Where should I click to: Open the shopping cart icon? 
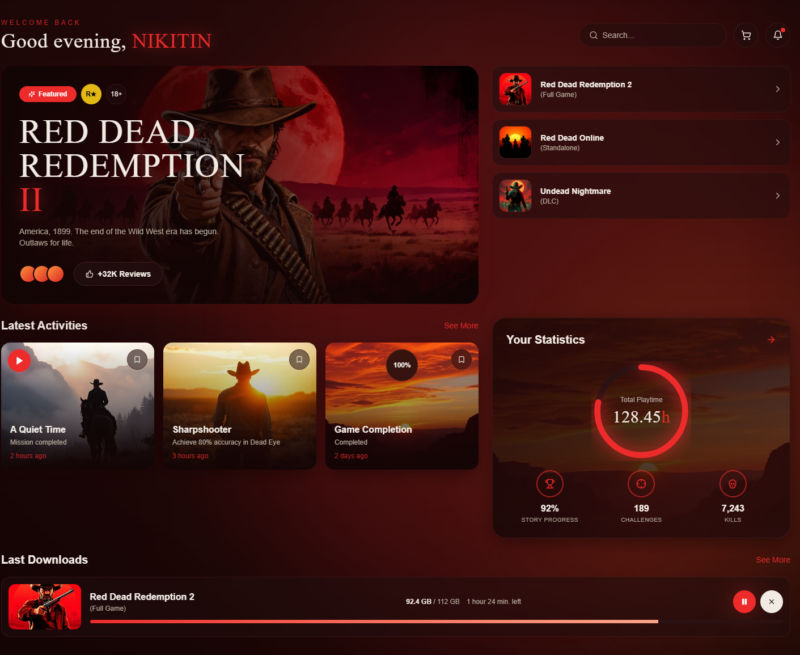point(746,35)
